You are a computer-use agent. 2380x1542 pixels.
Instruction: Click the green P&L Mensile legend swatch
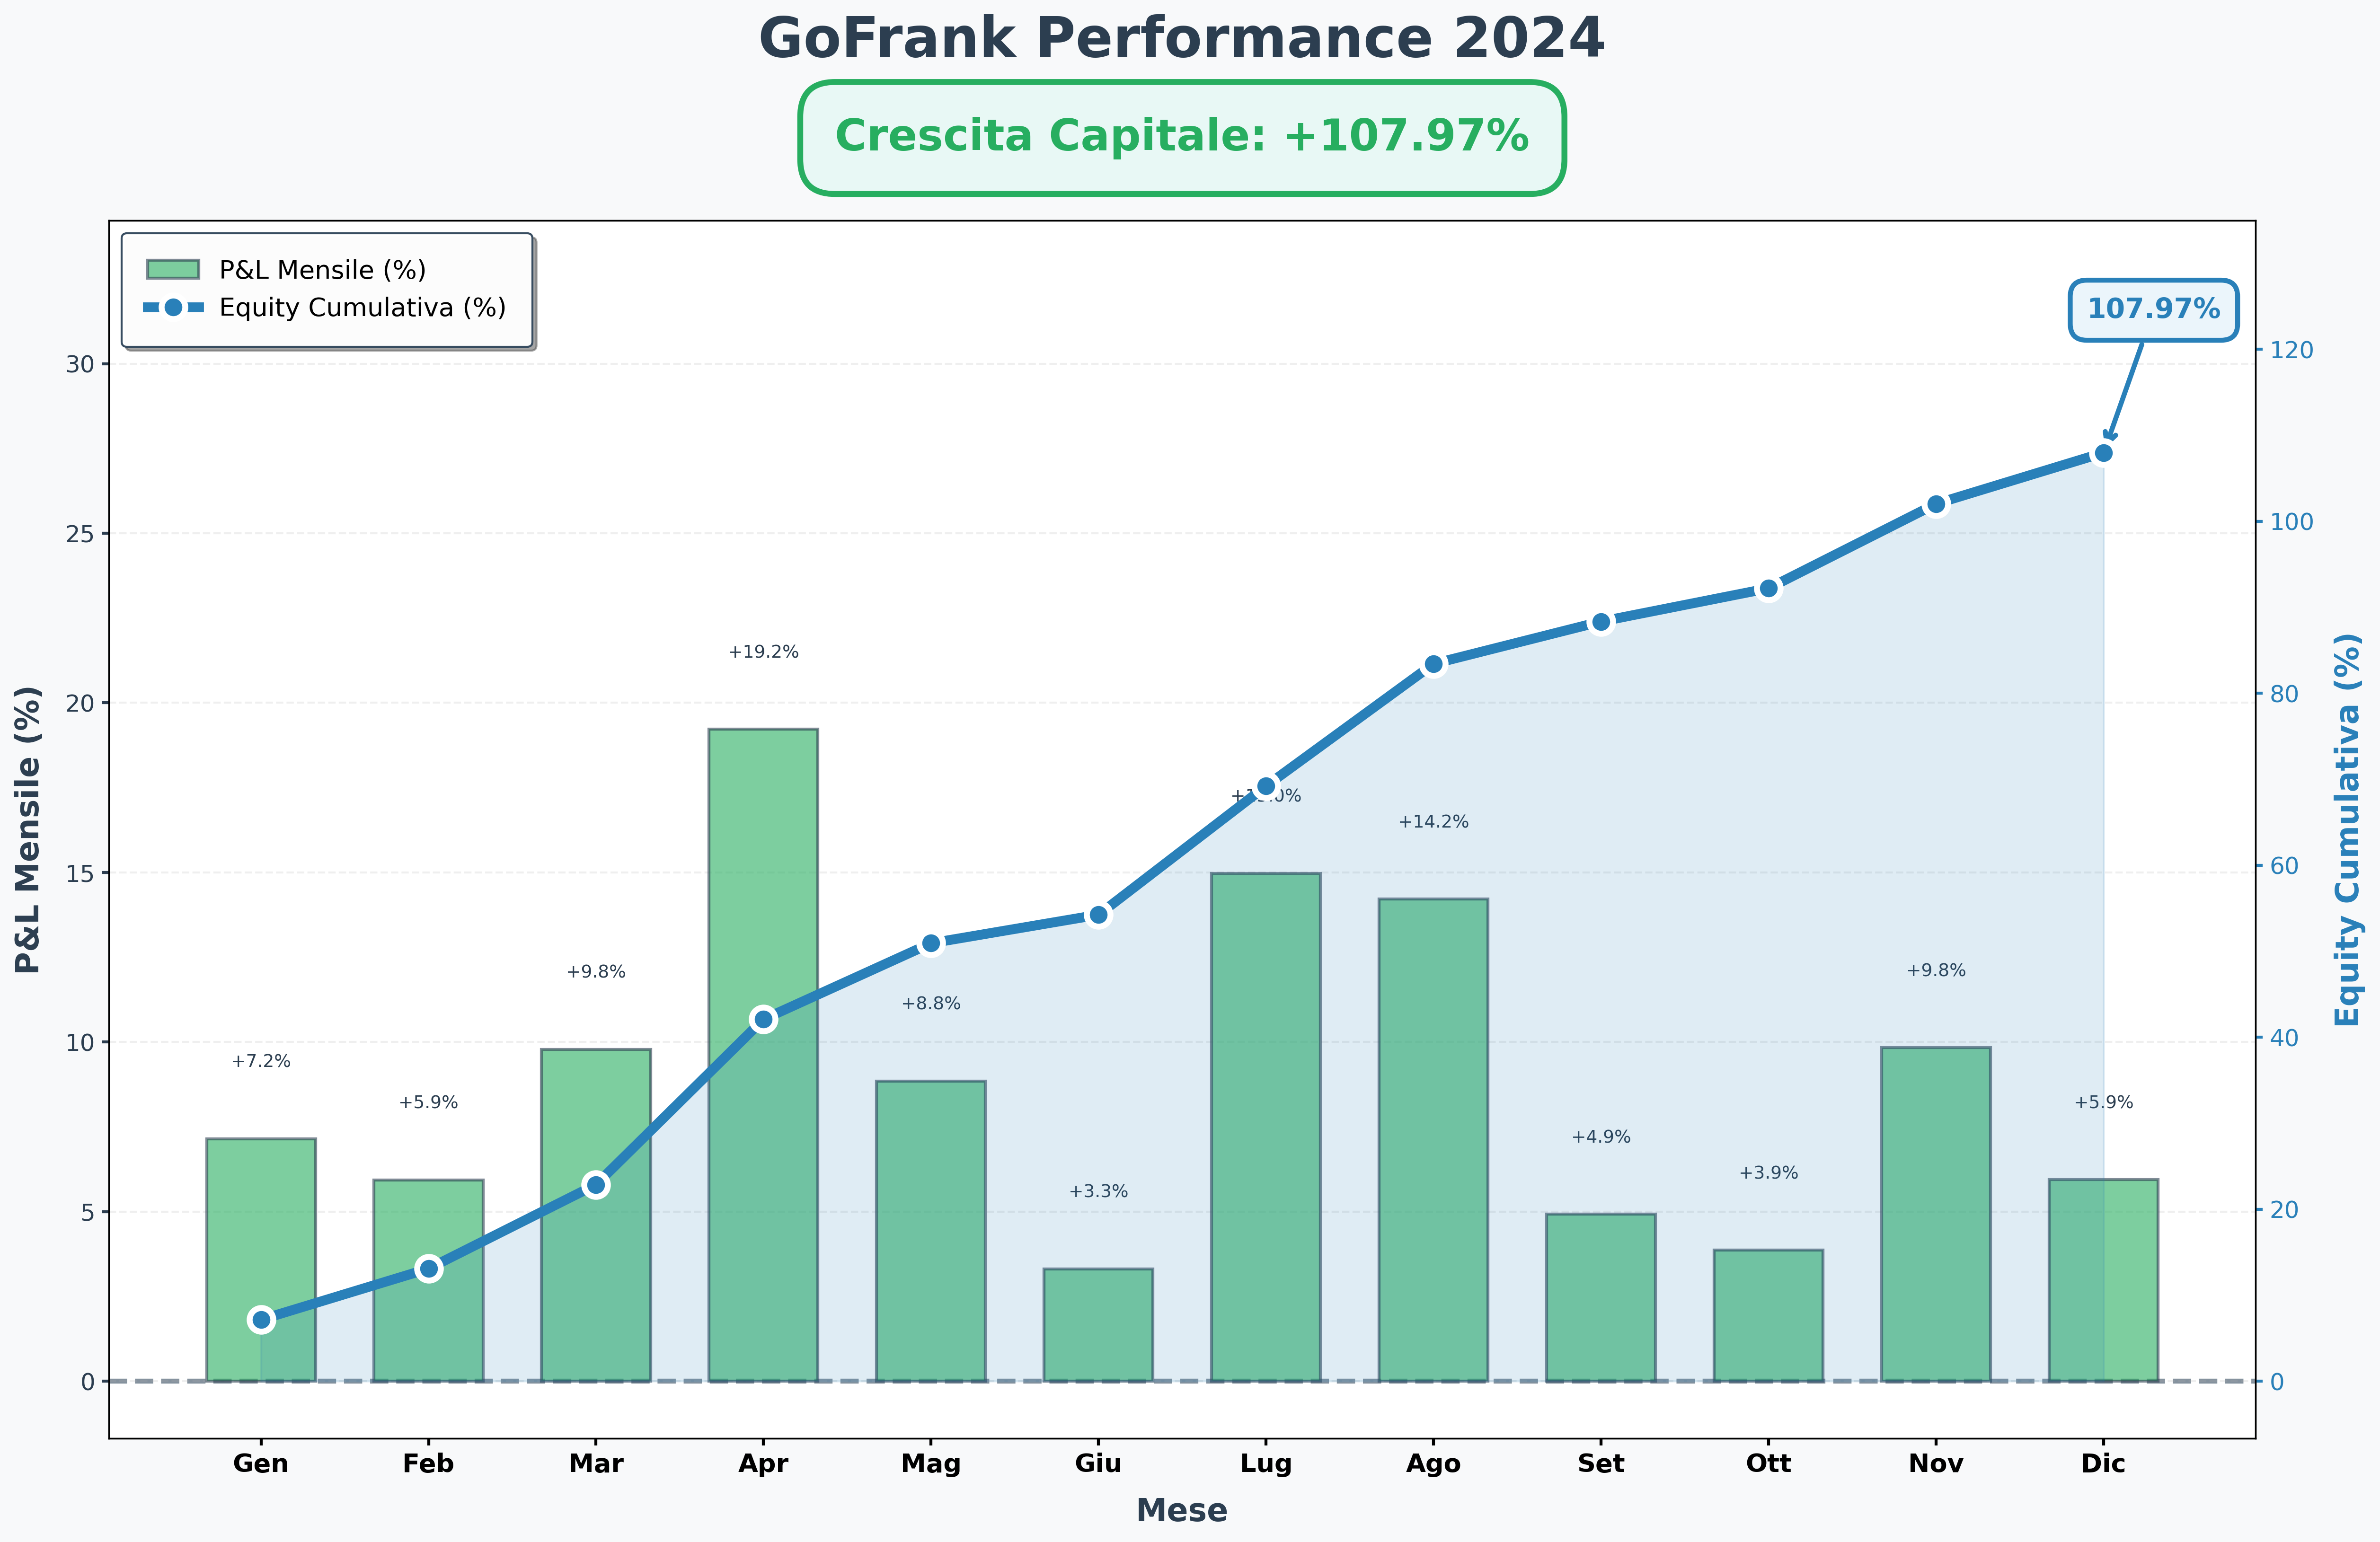click(173, 269)
